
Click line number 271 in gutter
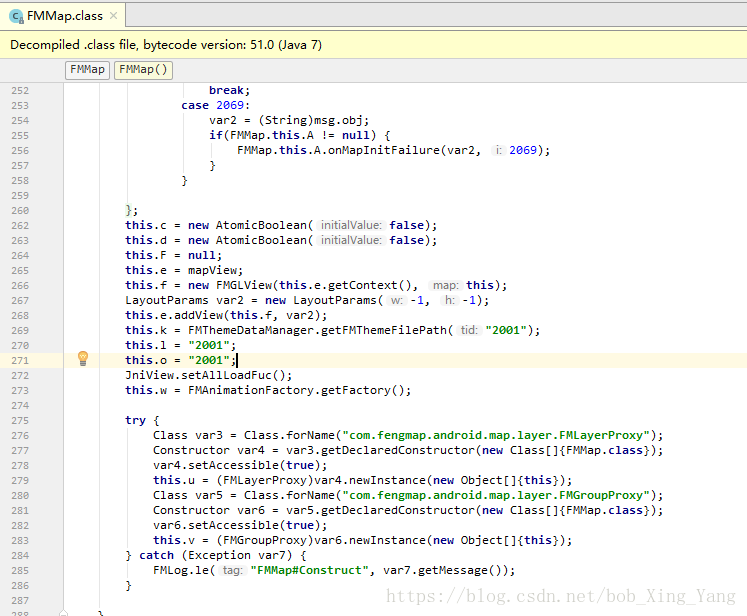pos(20,361)
